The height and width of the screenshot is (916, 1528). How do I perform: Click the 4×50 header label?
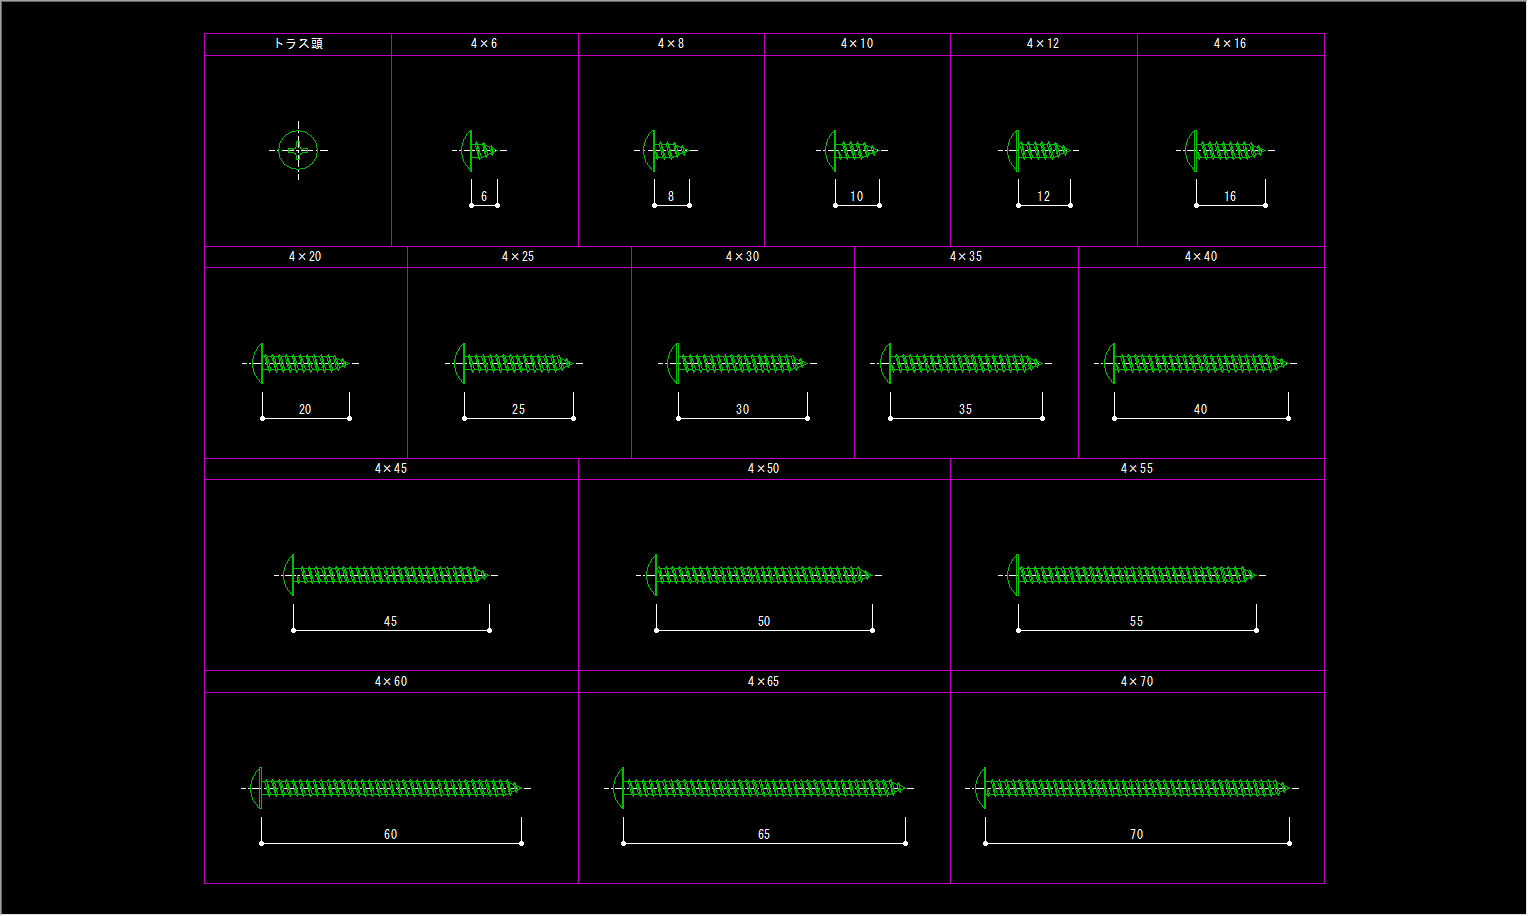coord(764,469)
